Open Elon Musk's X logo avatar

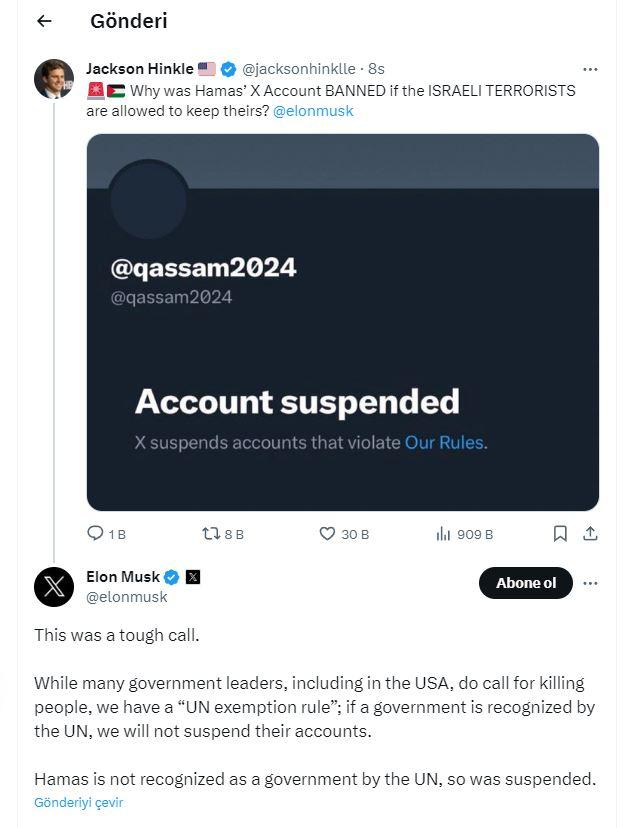[53, 587]
